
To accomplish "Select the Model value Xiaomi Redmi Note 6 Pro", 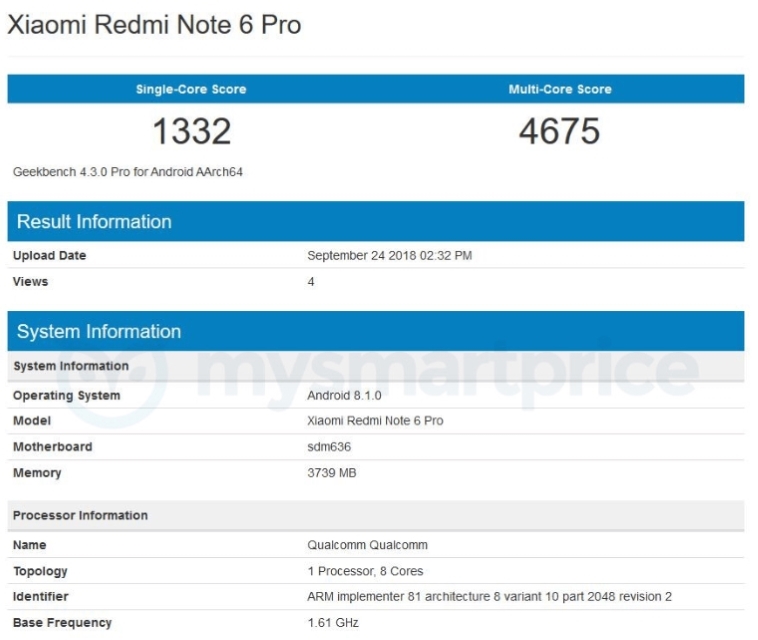I will point(375,421).
